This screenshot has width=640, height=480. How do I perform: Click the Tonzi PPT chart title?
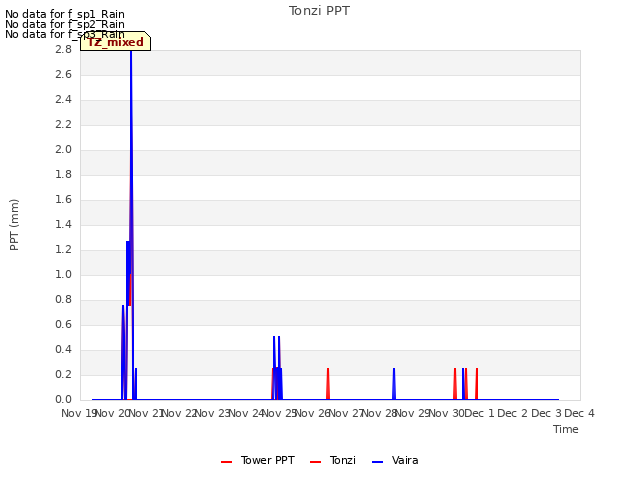pos(319,11)
